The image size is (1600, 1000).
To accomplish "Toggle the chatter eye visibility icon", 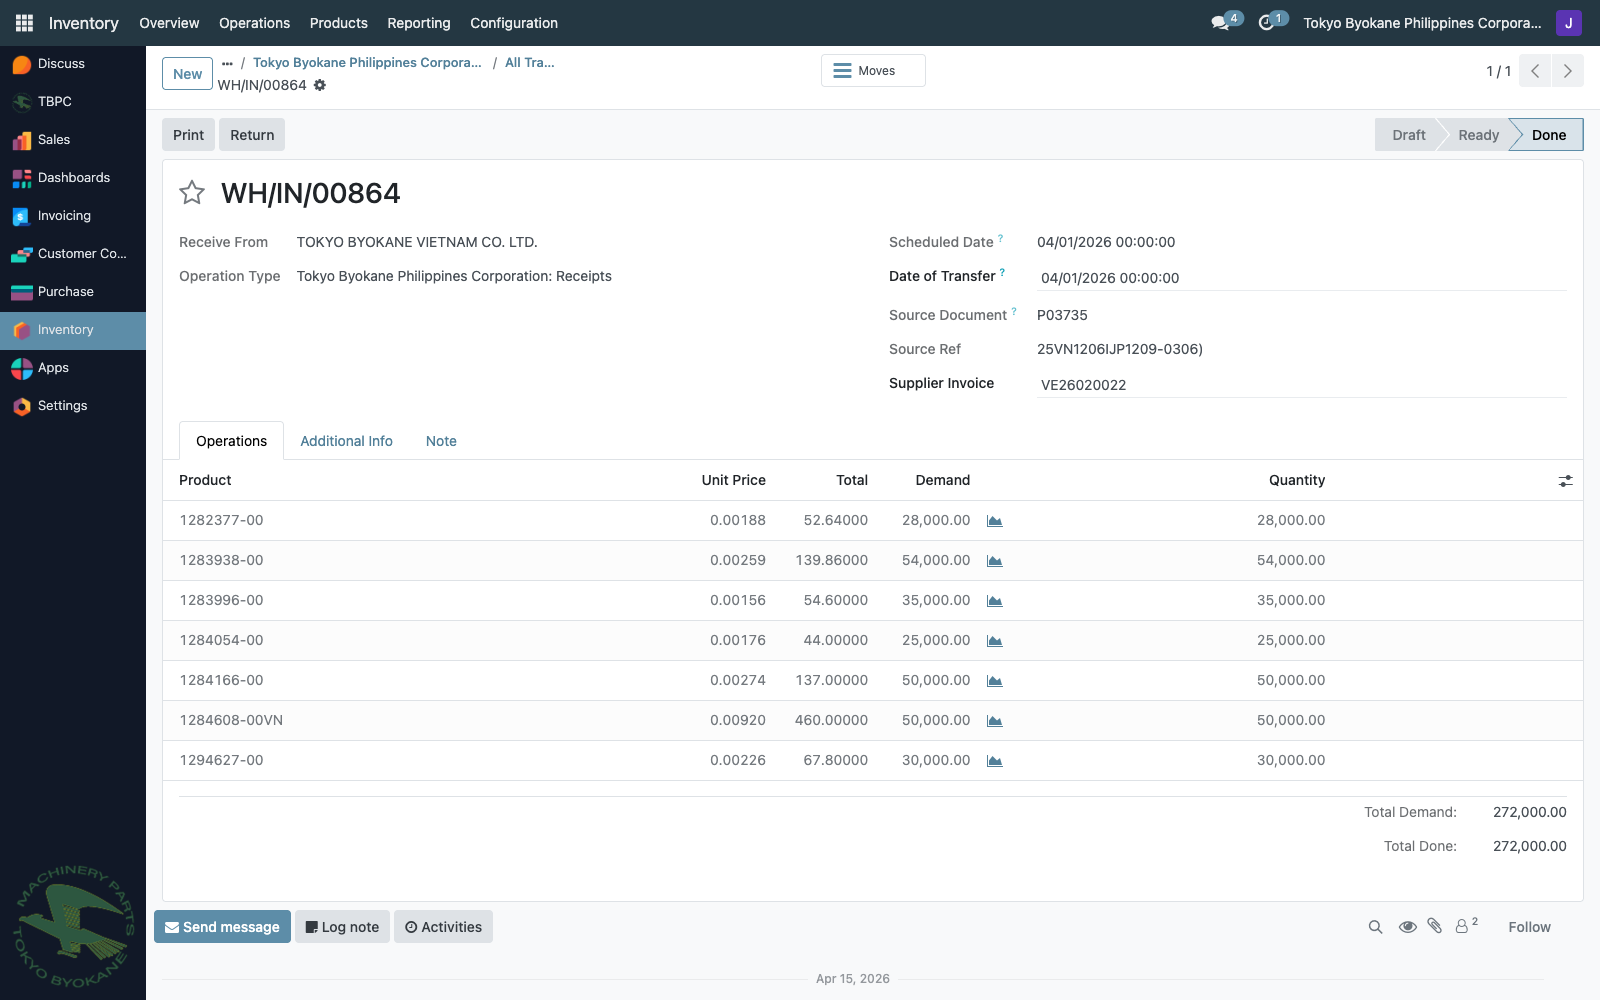I will tap(1407, 927).
